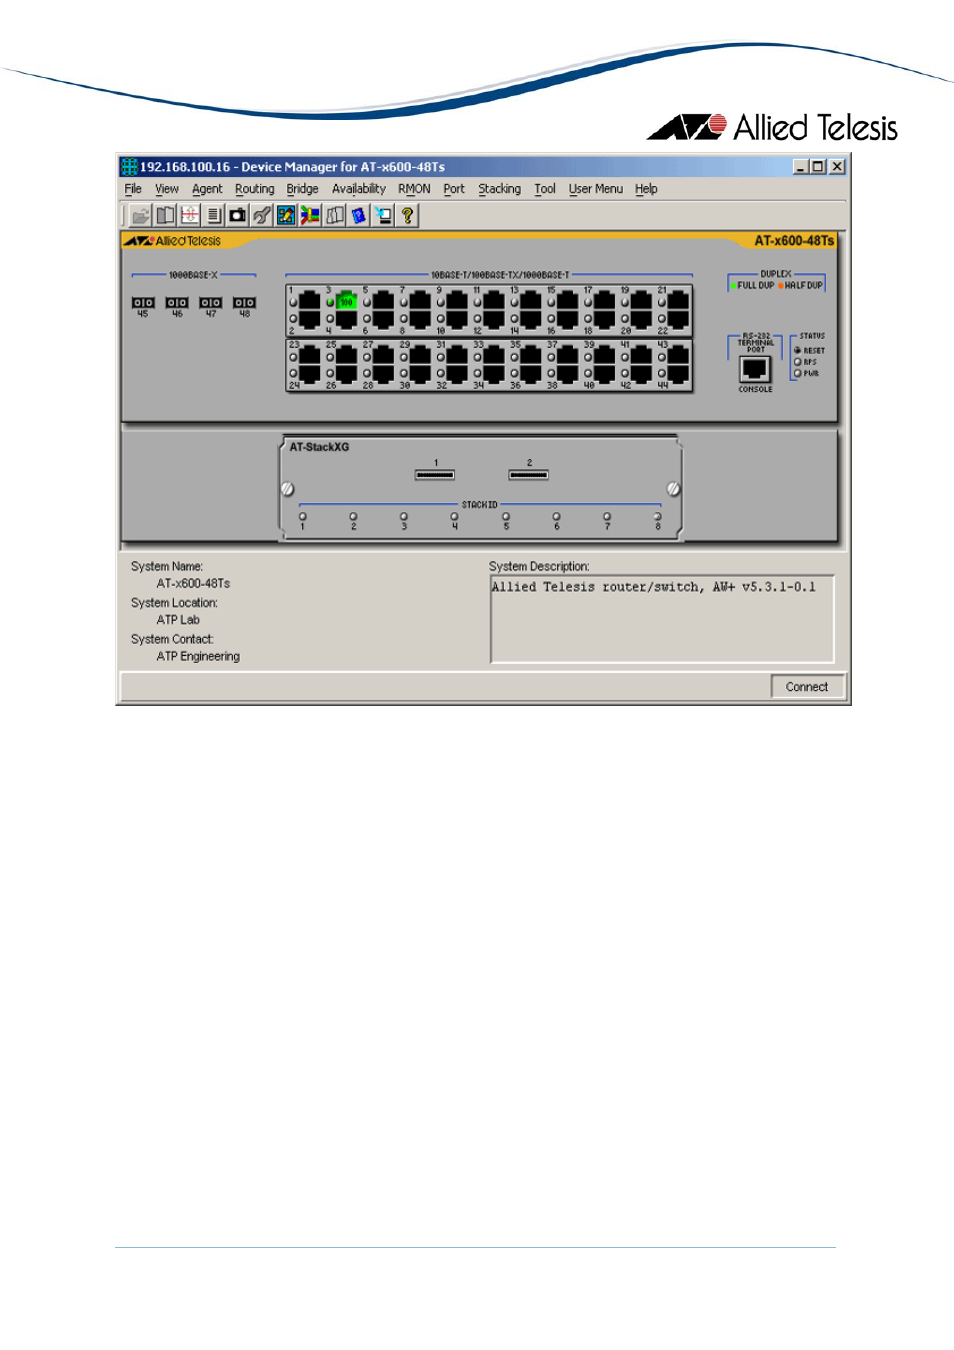Click the PWR status LED

point(797,373)
